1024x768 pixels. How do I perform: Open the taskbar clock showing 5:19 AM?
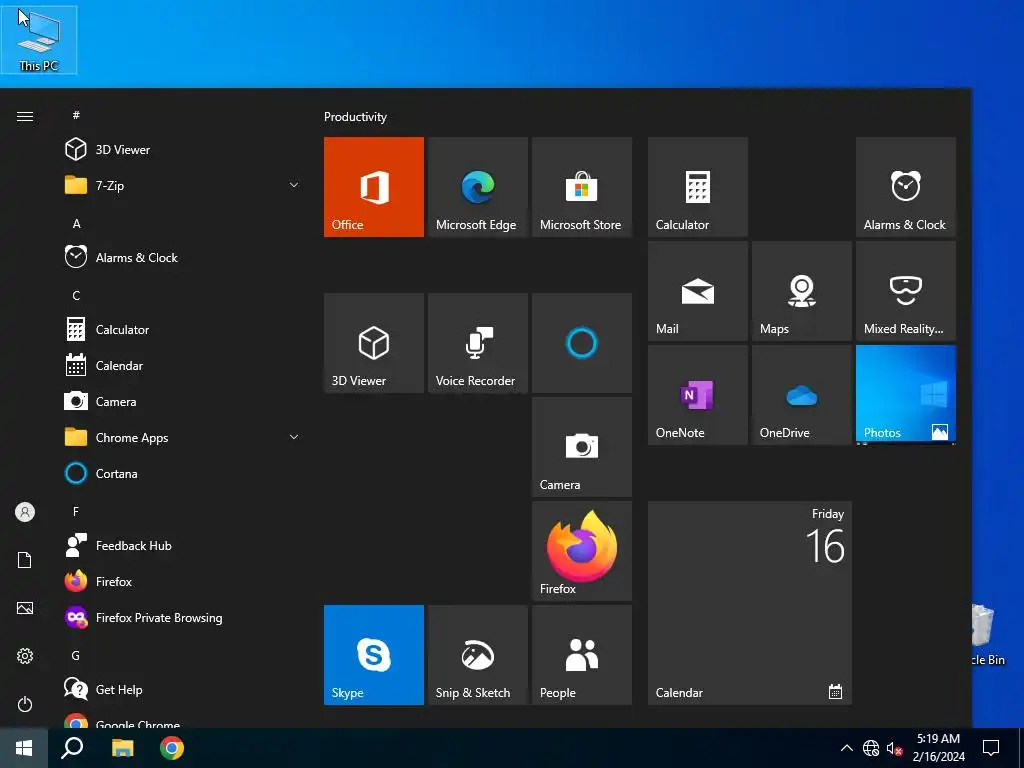(938, 748)
